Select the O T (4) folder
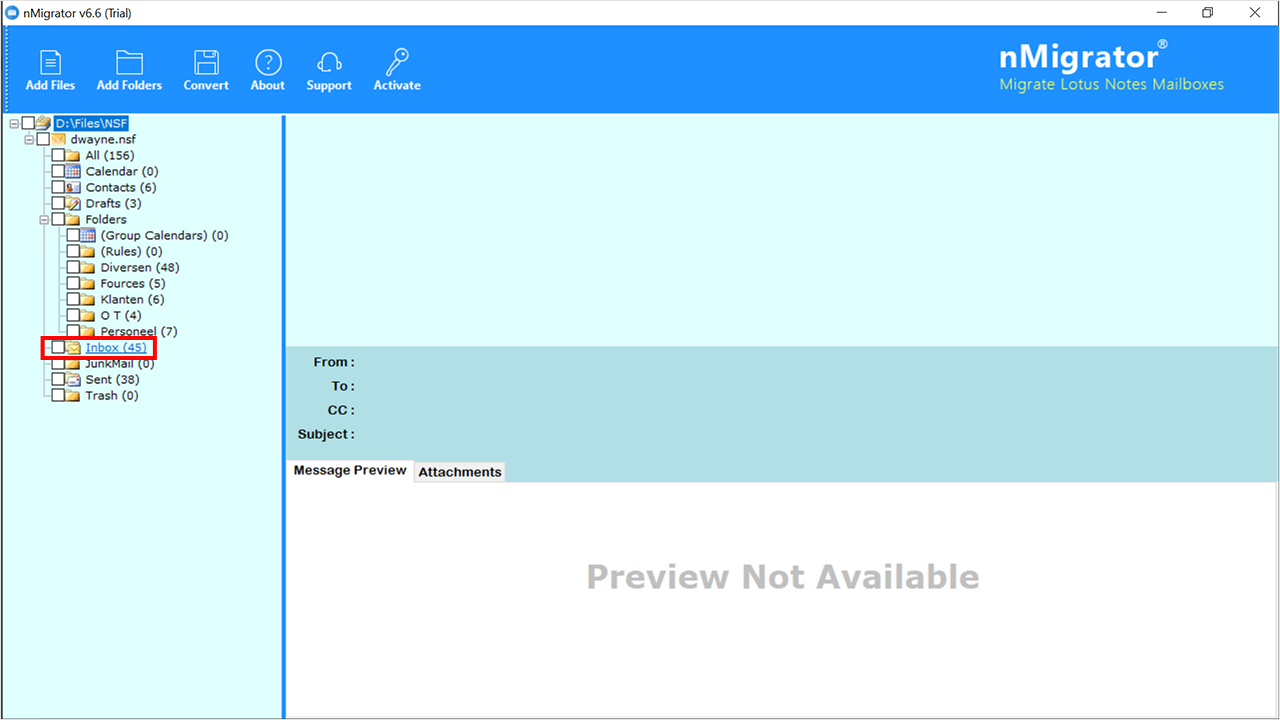The width and height of the screenshot is (1280, 720). click(121, 315)
